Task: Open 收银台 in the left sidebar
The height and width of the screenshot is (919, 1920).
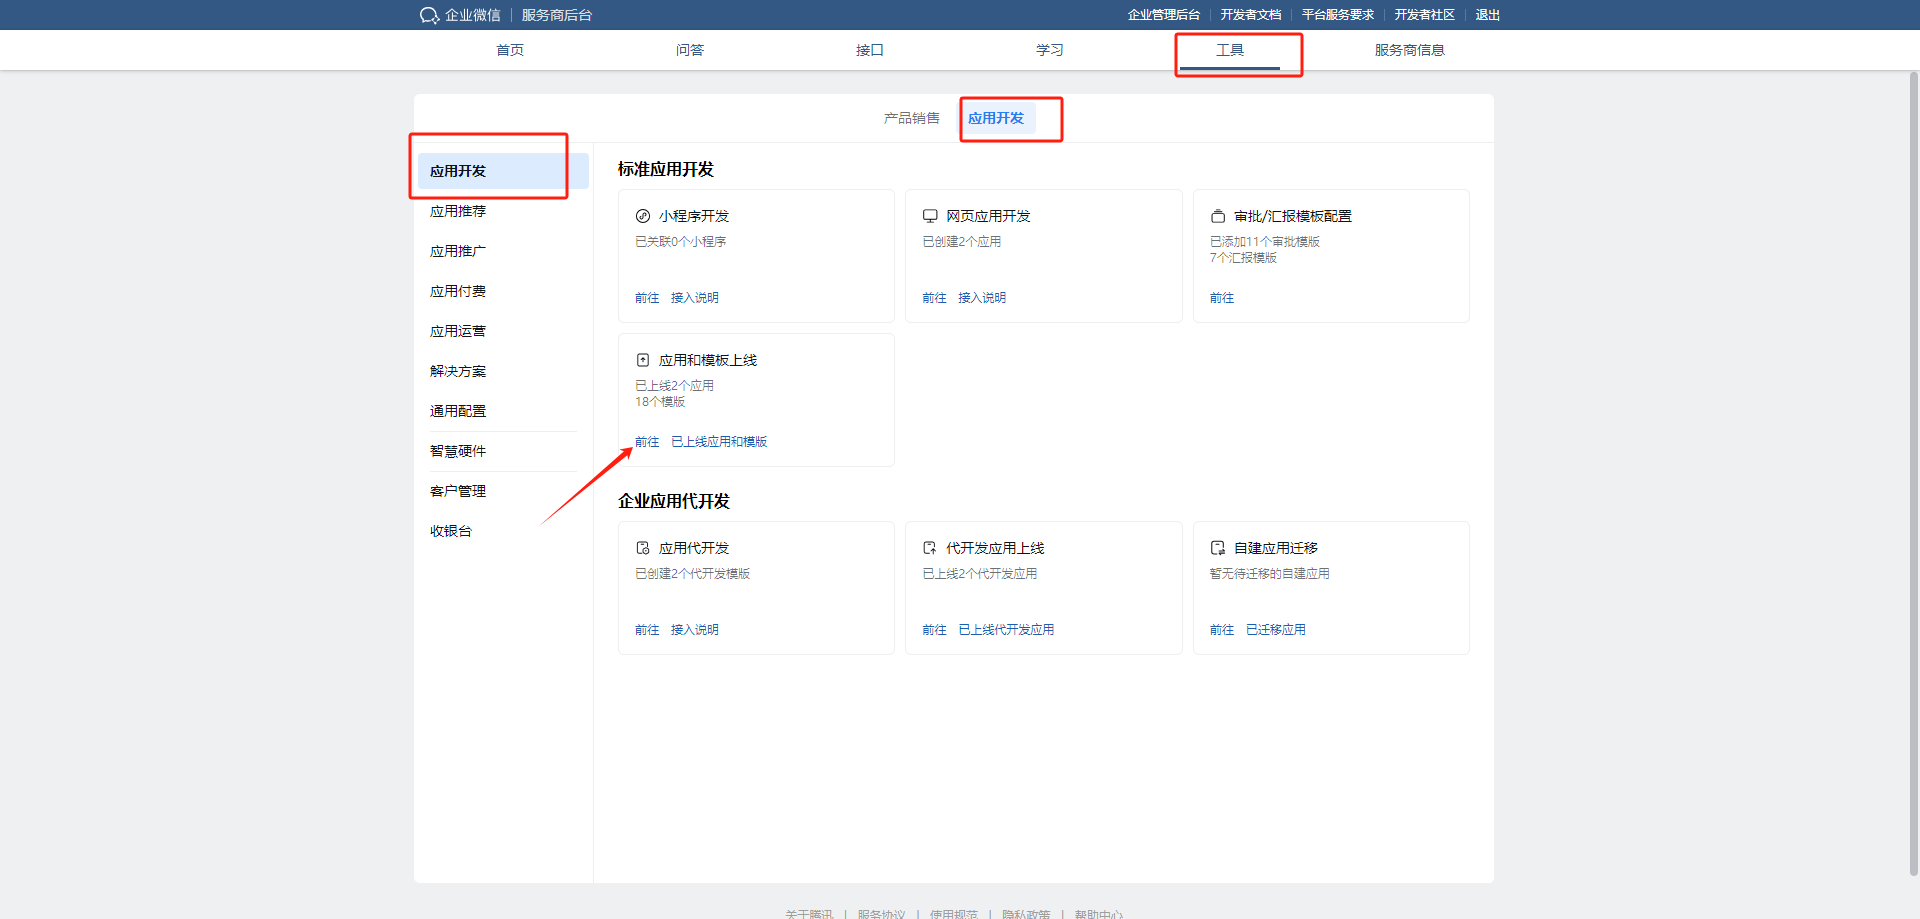Action: pyautogui.click(x=451, y=531)
